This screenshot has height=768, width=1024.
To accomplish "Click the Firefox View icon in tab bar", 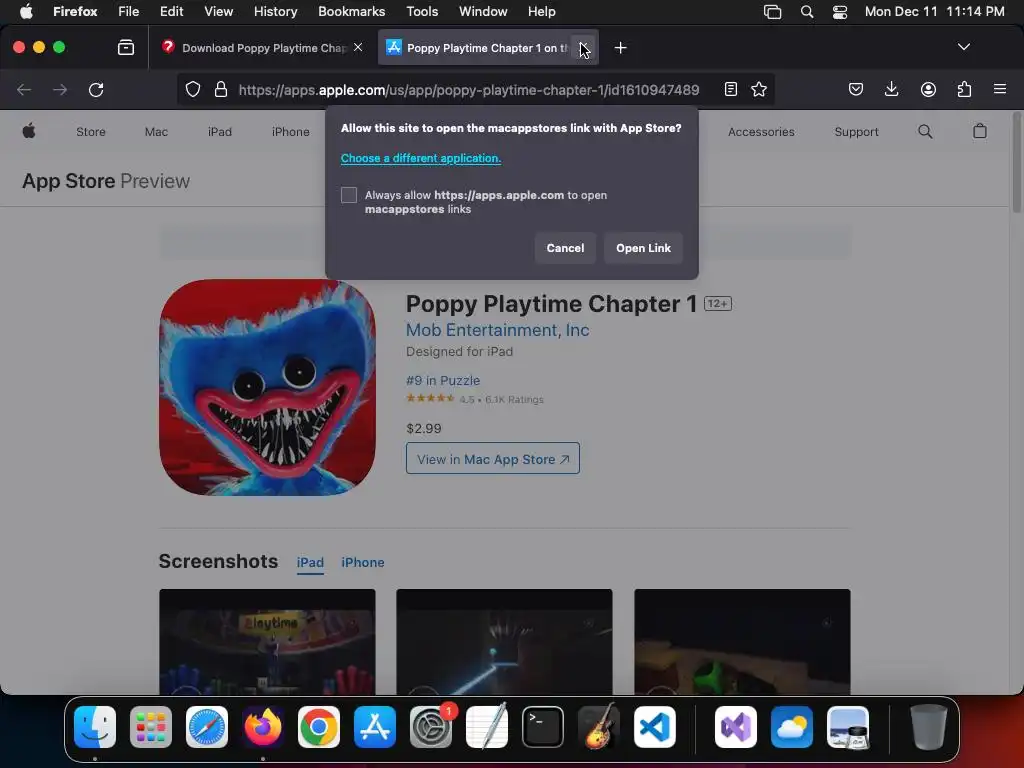I will (x=125, y=47).
